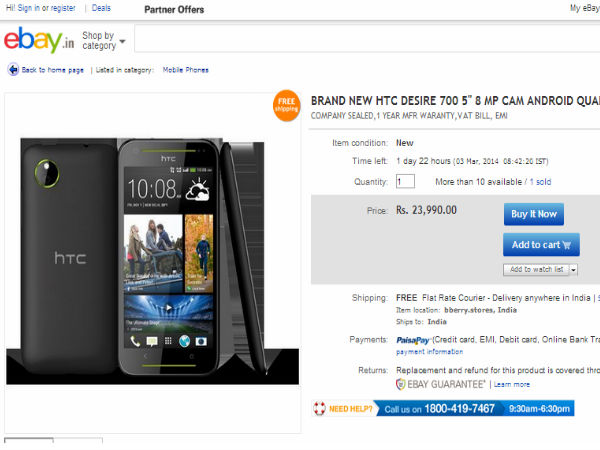Click the orange Free Shipping badge
Viewport: 600px width, 450px height.
click(286, 104)
